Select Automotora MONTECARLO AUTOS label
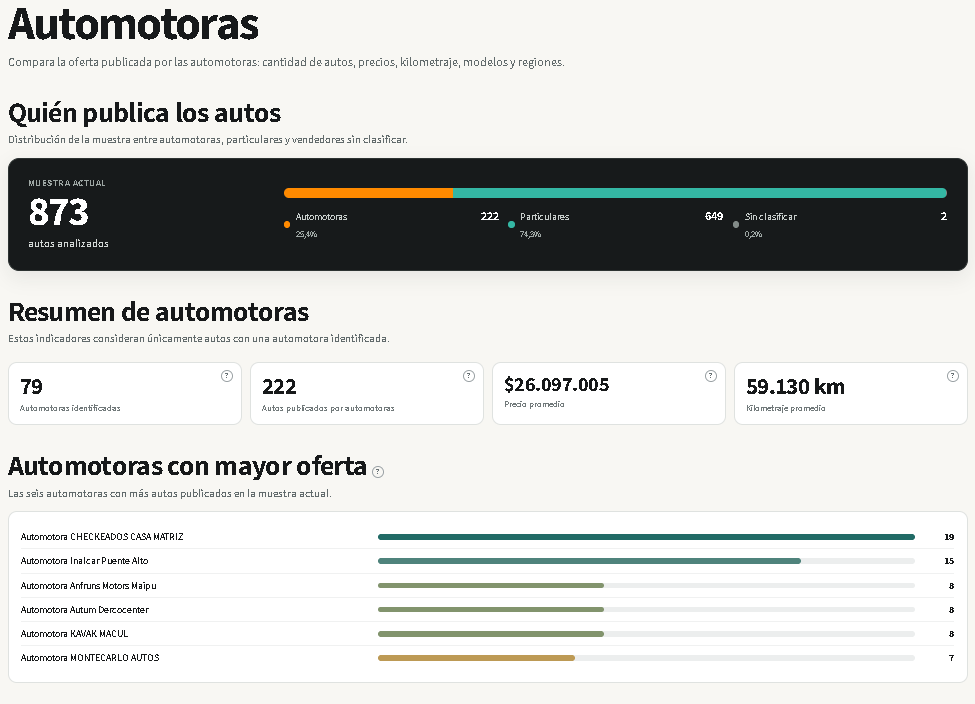Viewport: 975px width, 704px height. pos(90,658)
